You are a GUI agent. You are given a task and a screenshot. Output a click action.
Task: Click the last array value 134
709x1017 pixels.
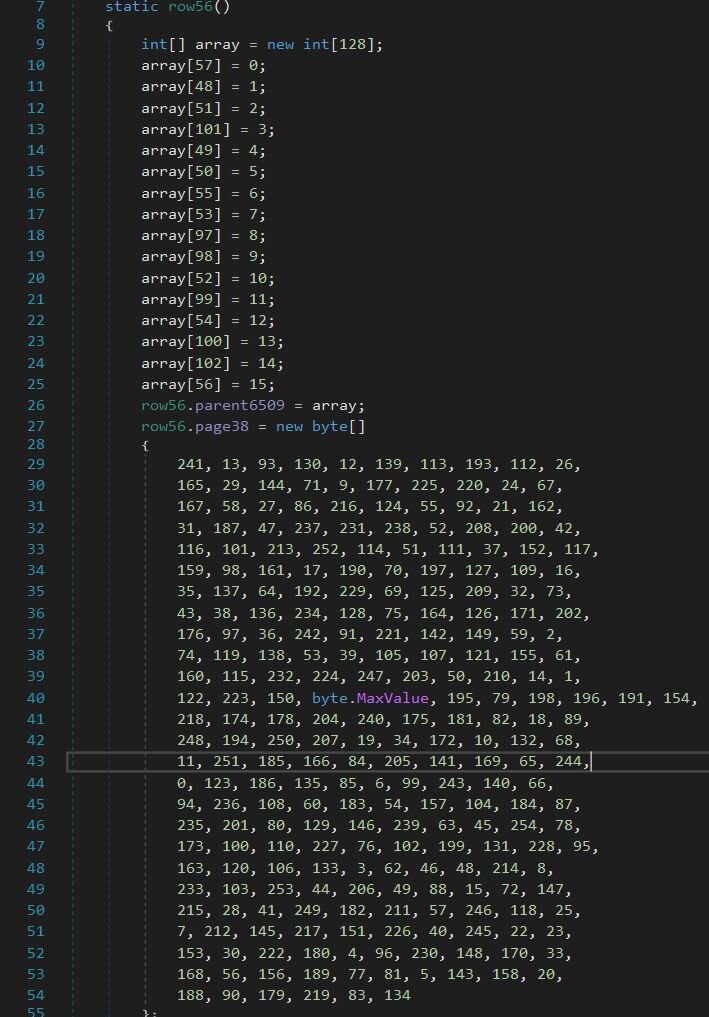[397, 995]
